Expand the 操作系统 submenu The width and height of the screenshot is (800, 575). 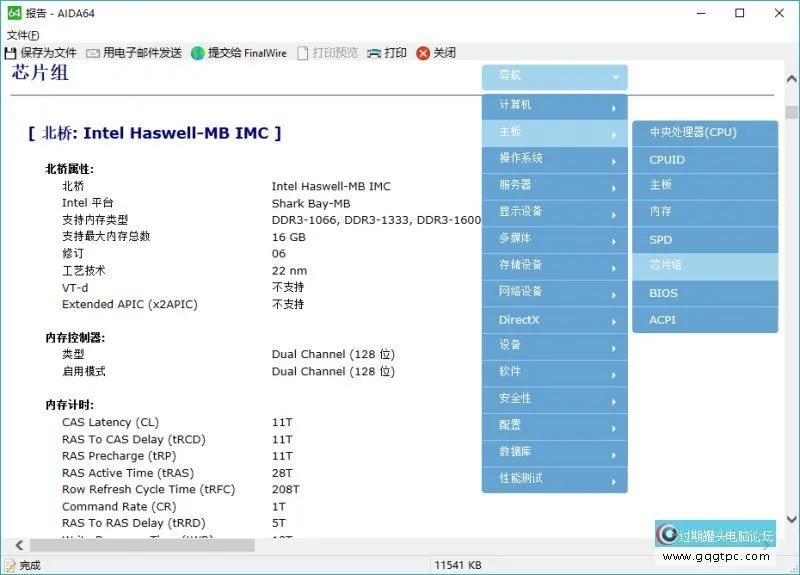coord(554,158)
